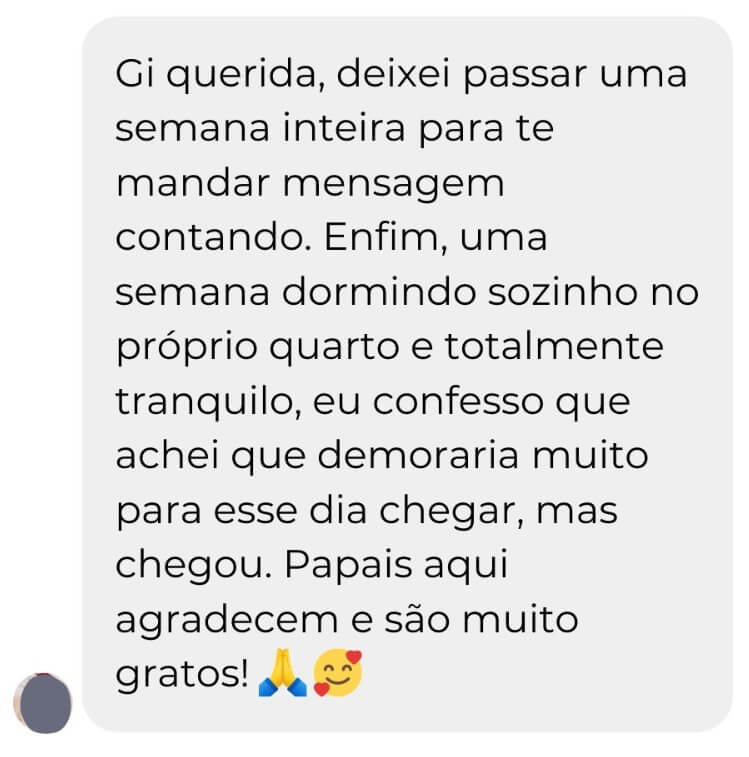This screenshot has height=757, width=749.
Task: Click the word "próprio" in the message
Action: pyautogui.click(x=186, y=349)
